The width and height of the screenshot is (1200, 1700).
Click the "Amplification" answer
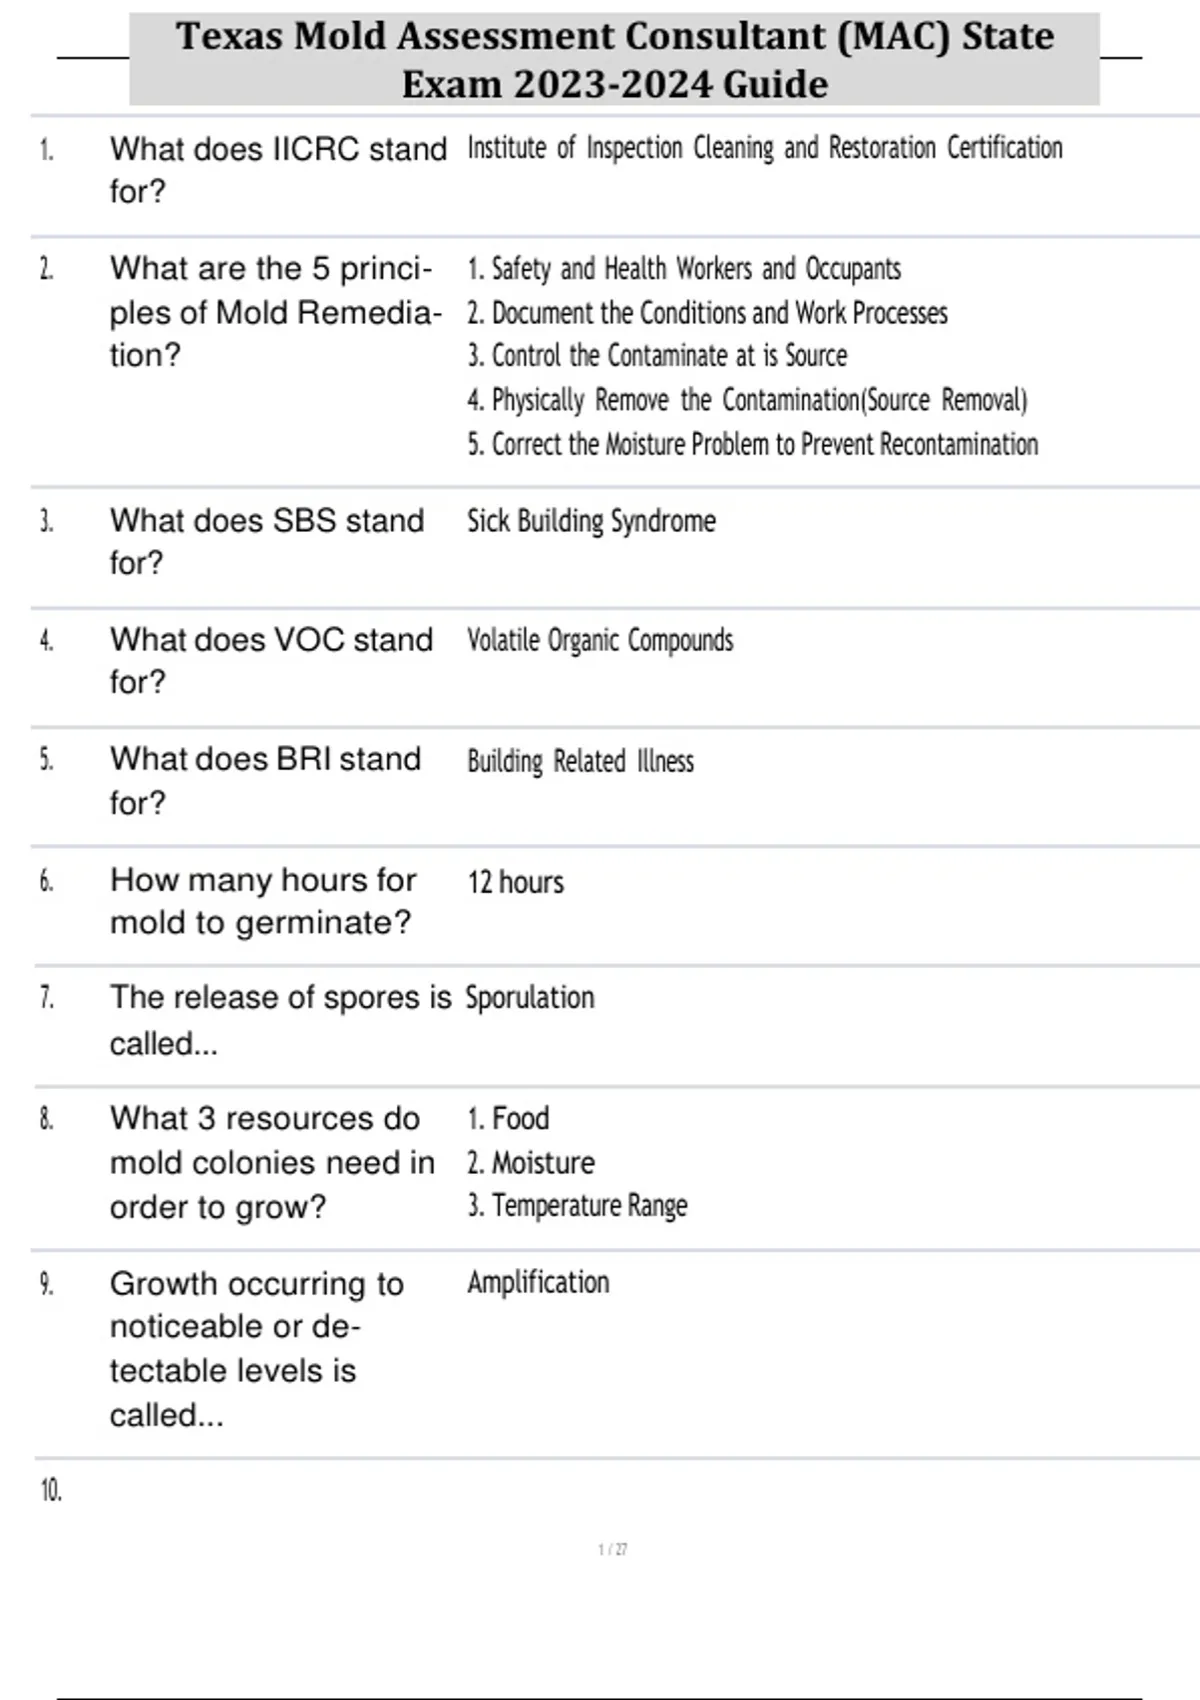pyautogui.click(x=538, y=1283)
